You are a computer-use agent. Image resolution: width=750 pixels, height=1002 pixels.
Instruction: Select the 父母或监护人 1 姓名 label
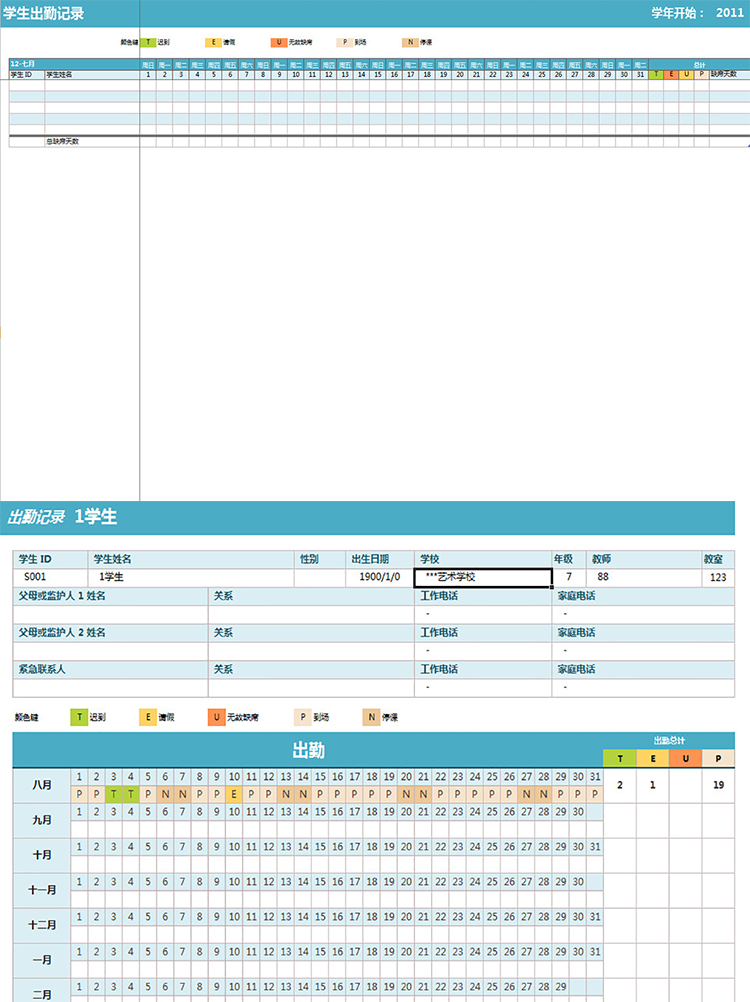[x=62, y=596]
